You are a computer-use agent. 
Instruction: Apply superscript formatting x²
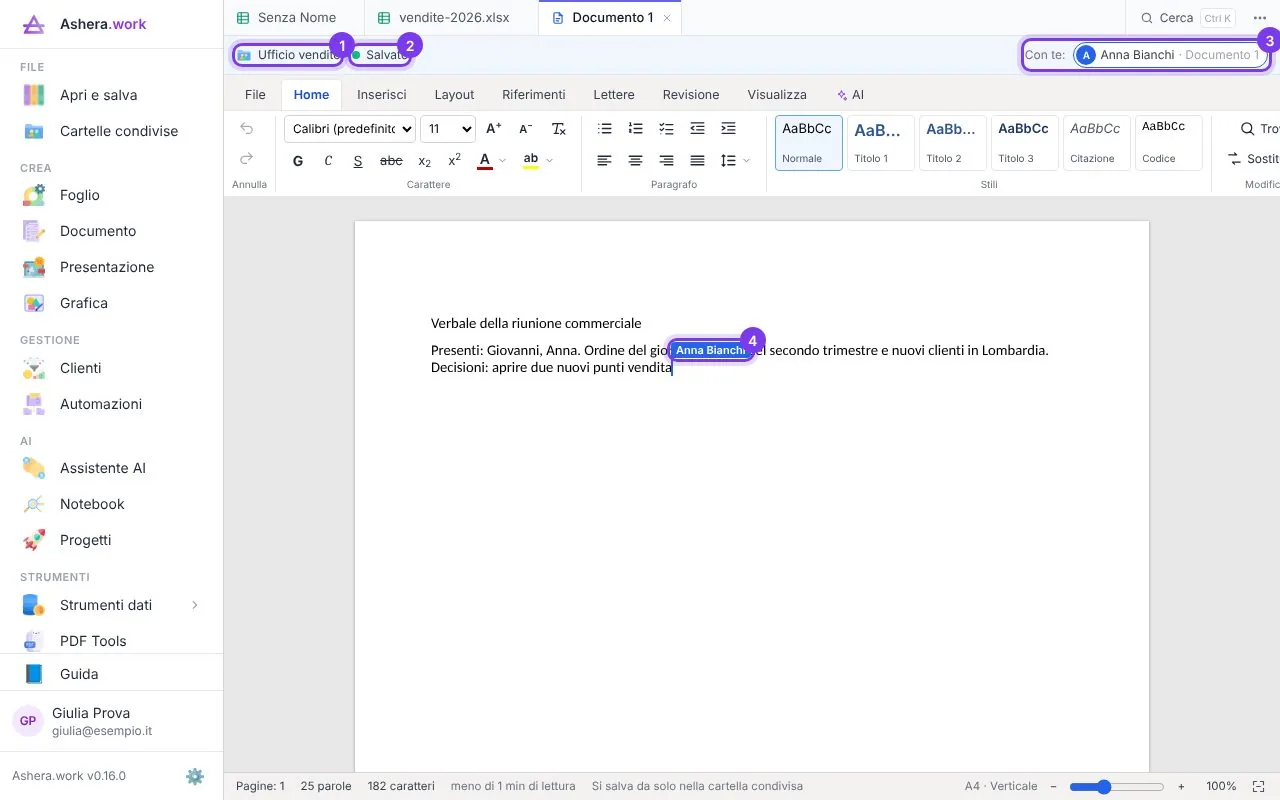click(x=454, y=160)
